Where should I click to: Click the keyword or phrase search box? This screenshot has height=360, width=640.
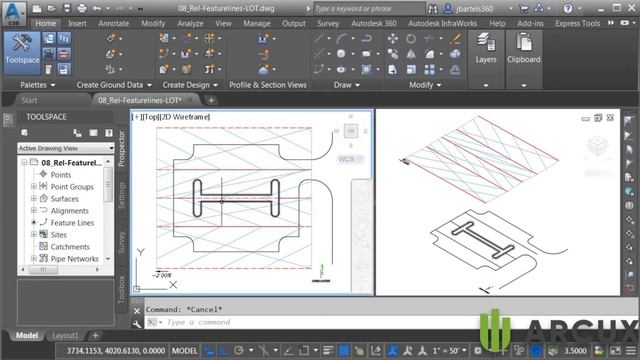(369, 9)
